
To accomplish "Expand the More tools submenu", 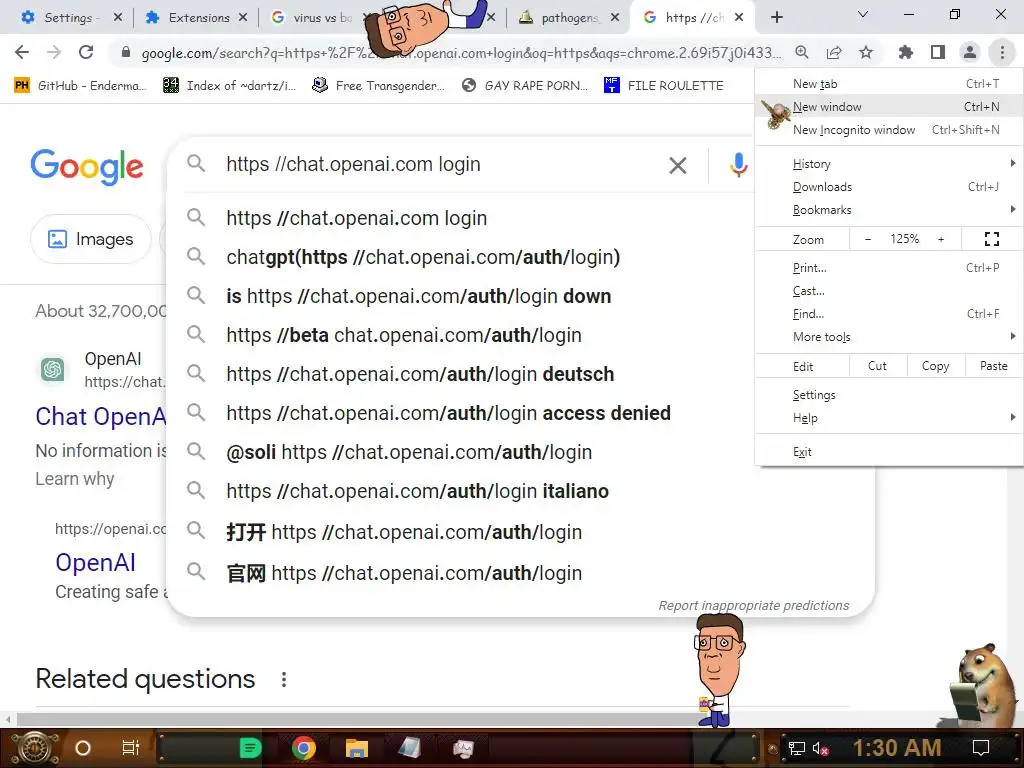I will pyautogui.click(x=889, y=336).
